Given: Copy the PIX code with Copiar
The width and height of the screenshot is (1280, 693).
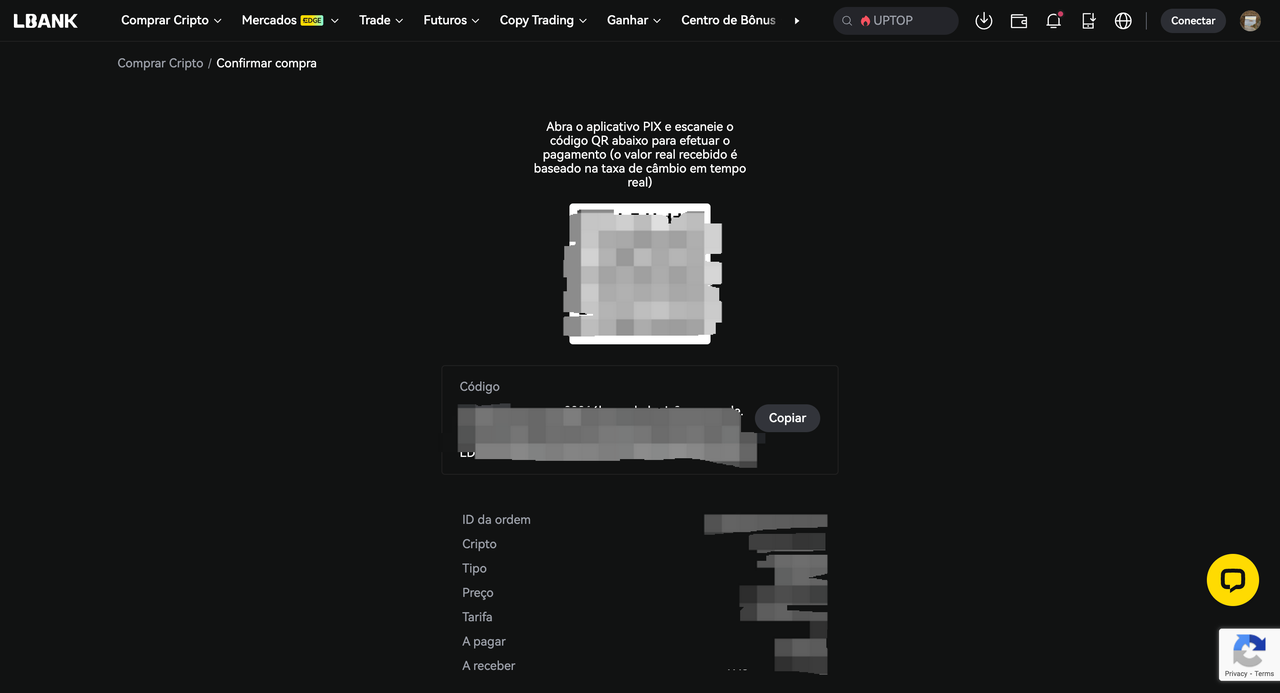Looking at the screenshot, I should [787, 418].
